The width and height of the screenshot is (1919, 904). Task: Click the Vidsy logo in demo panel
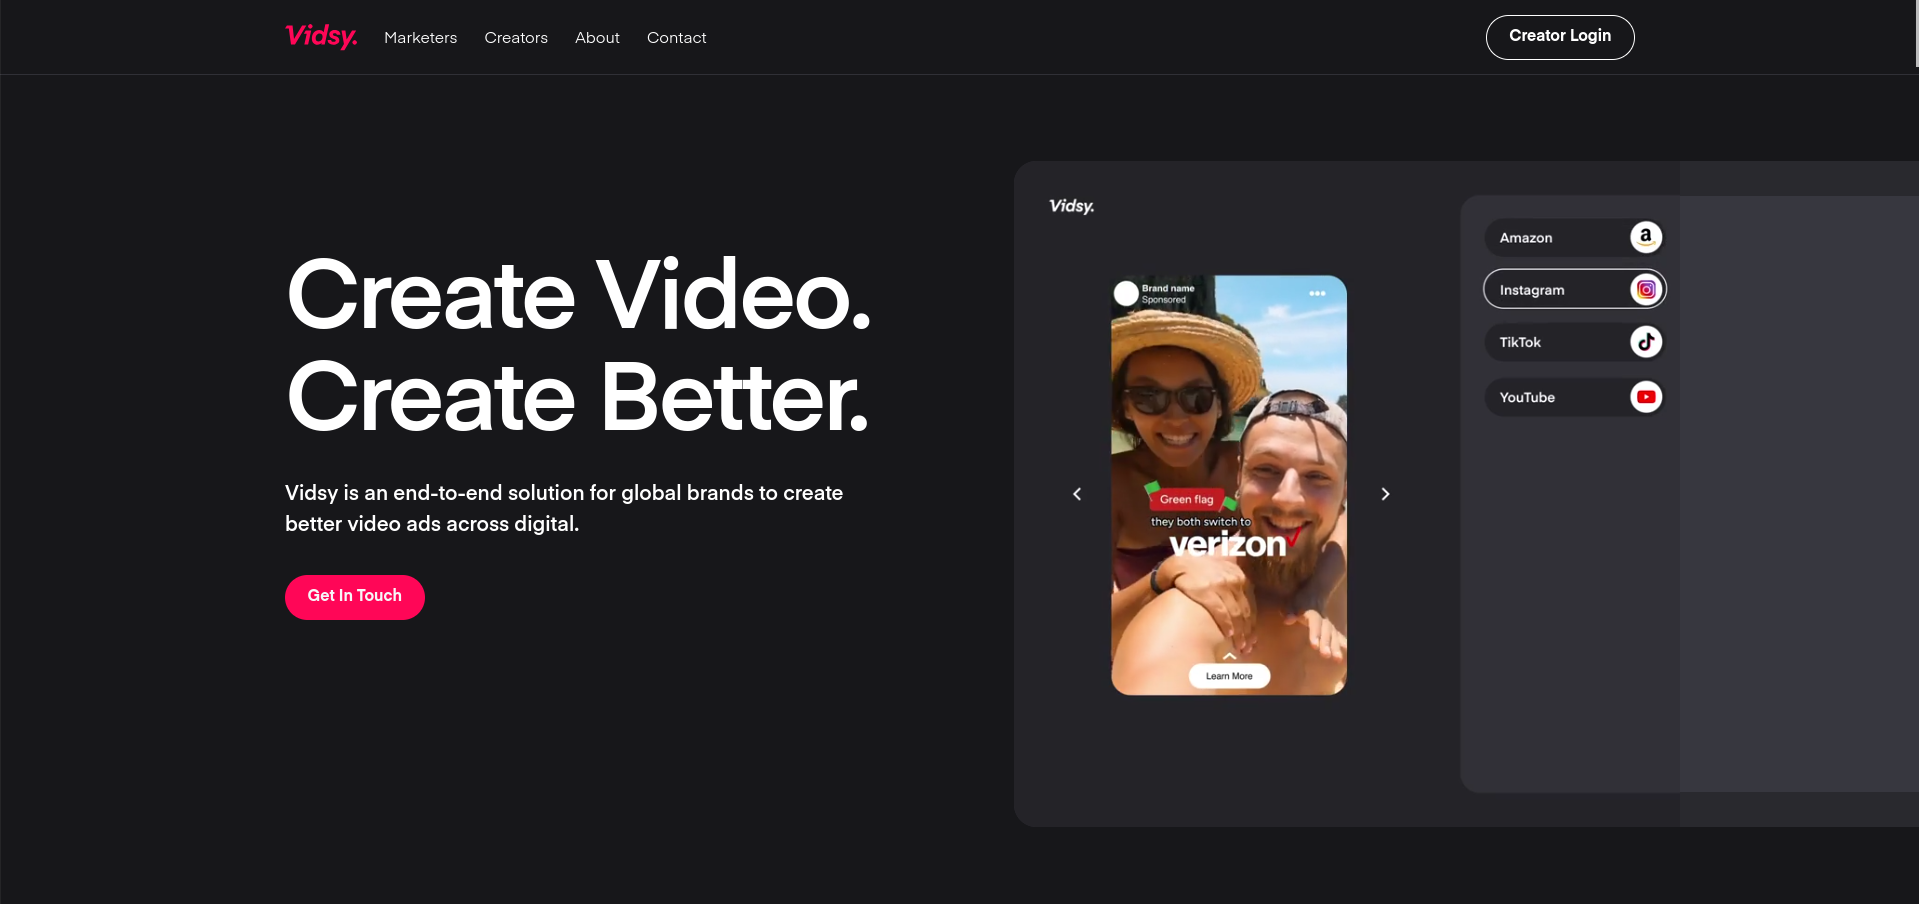tap(1071, 206)
